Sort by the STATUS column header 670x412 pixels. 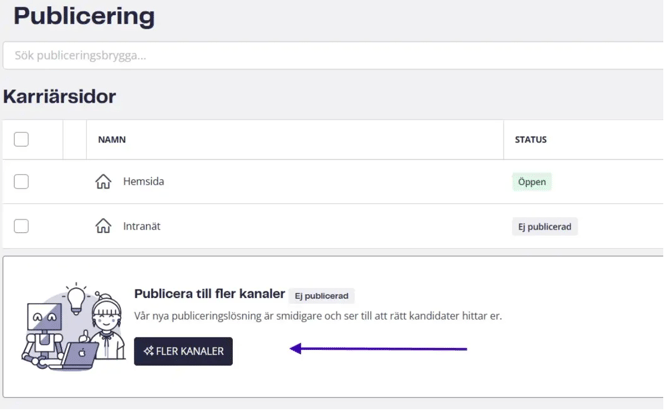click(x=530, y=140)
